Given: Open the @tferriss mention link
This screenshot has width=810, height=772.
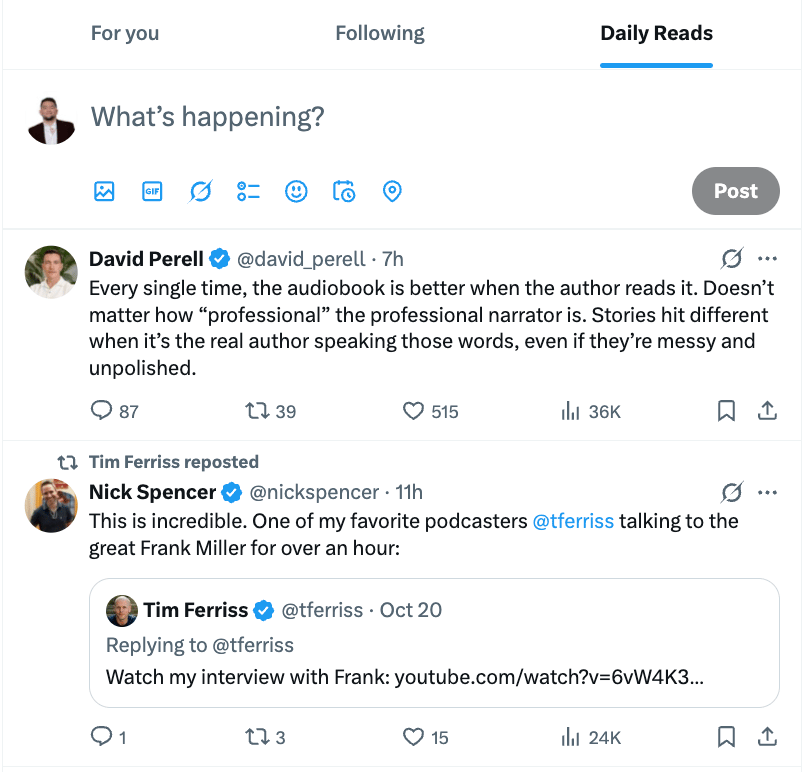Looking at the screenshot, I should tap(573, 521).
